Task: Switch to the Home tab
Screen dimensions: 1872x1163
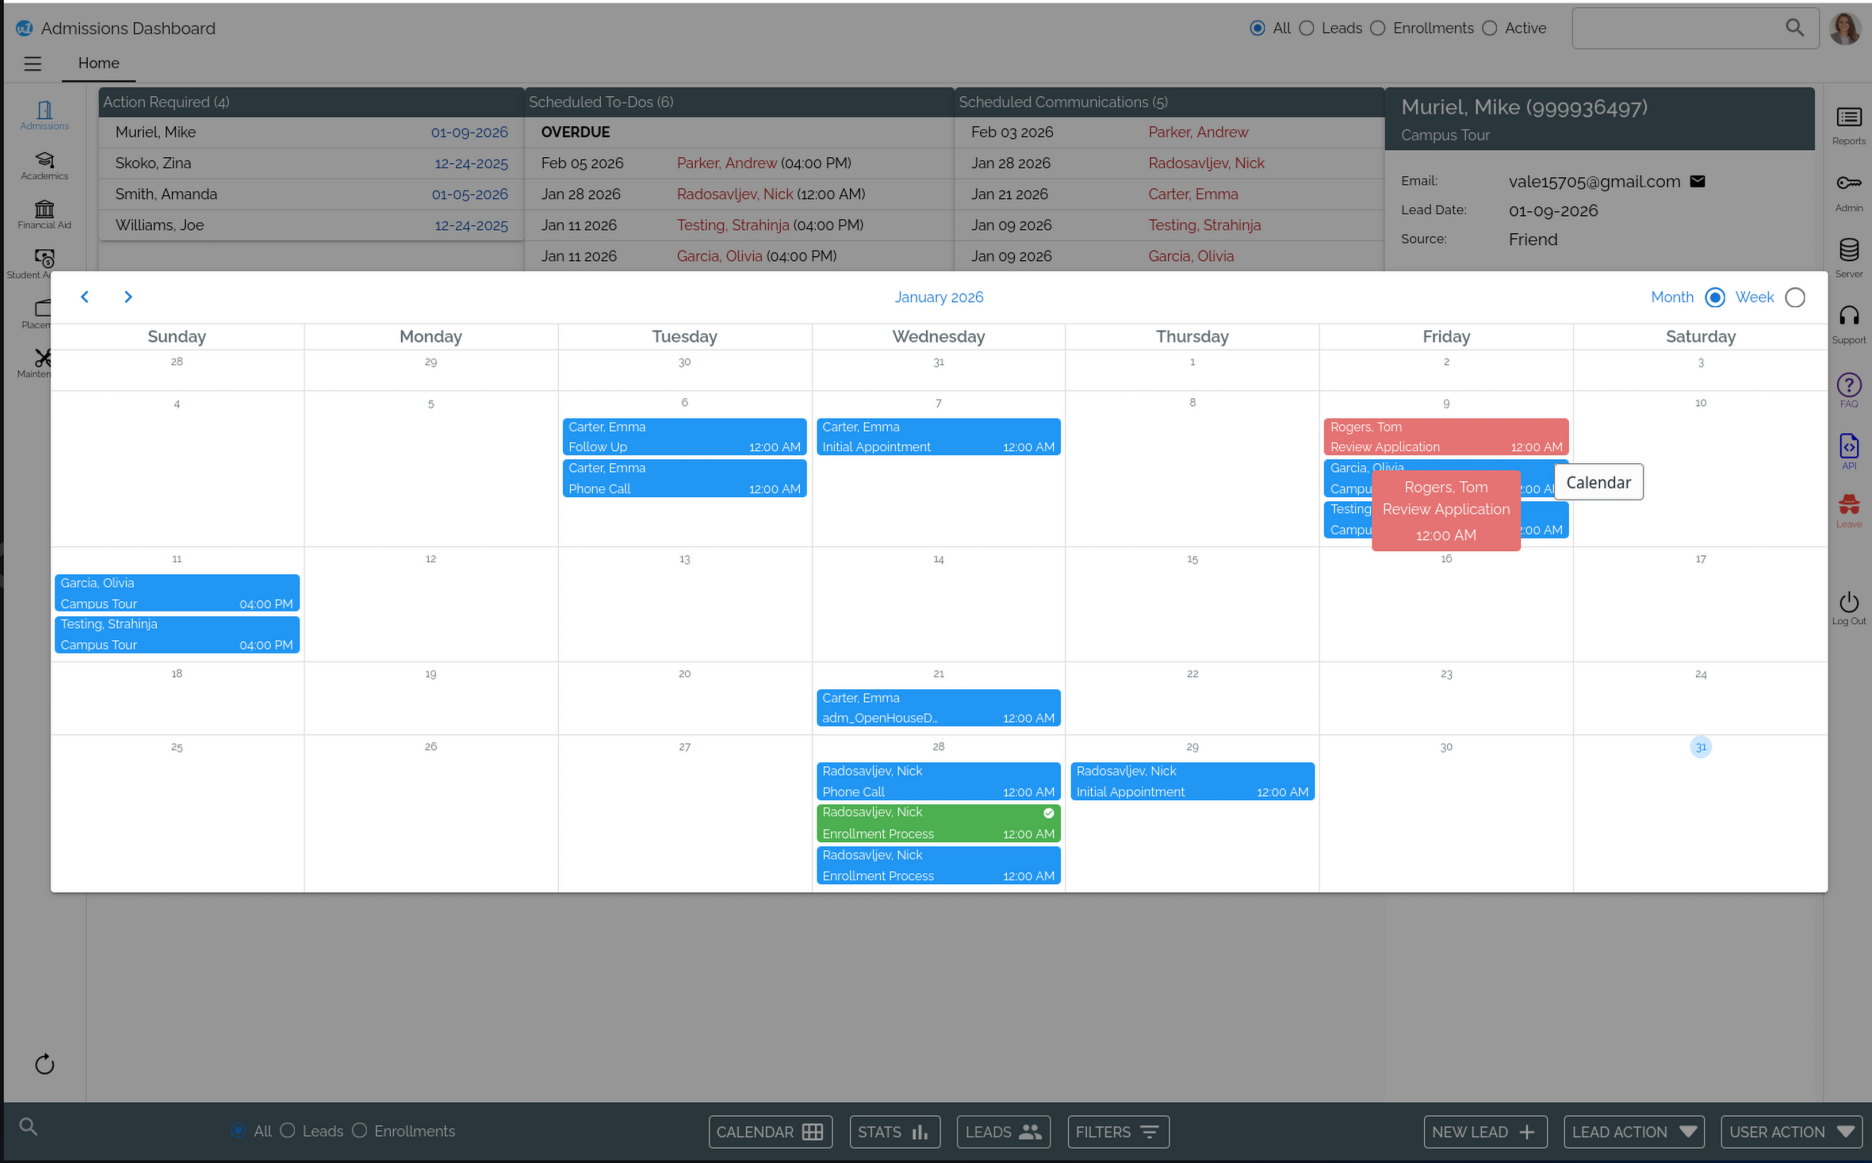Action: click(x=98, y=63)
